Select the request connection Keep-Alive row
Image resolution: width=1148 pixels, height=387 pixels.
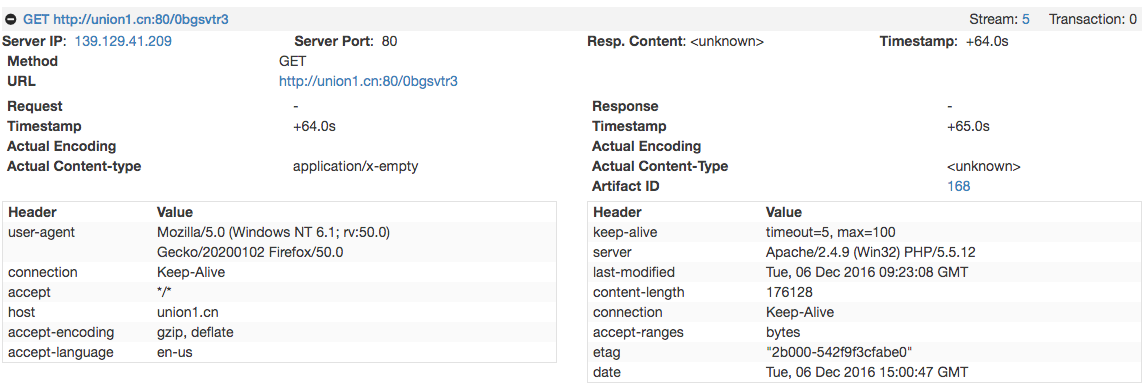point(279,272)
